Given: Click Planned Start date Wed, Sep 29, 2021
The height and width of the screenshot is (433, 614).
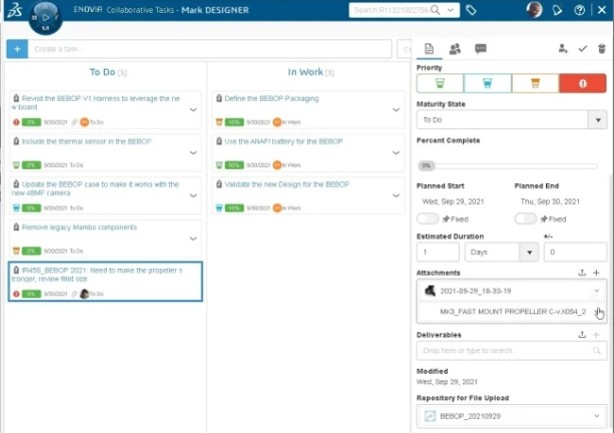Looking at the screenshot, I should (453, 202).
